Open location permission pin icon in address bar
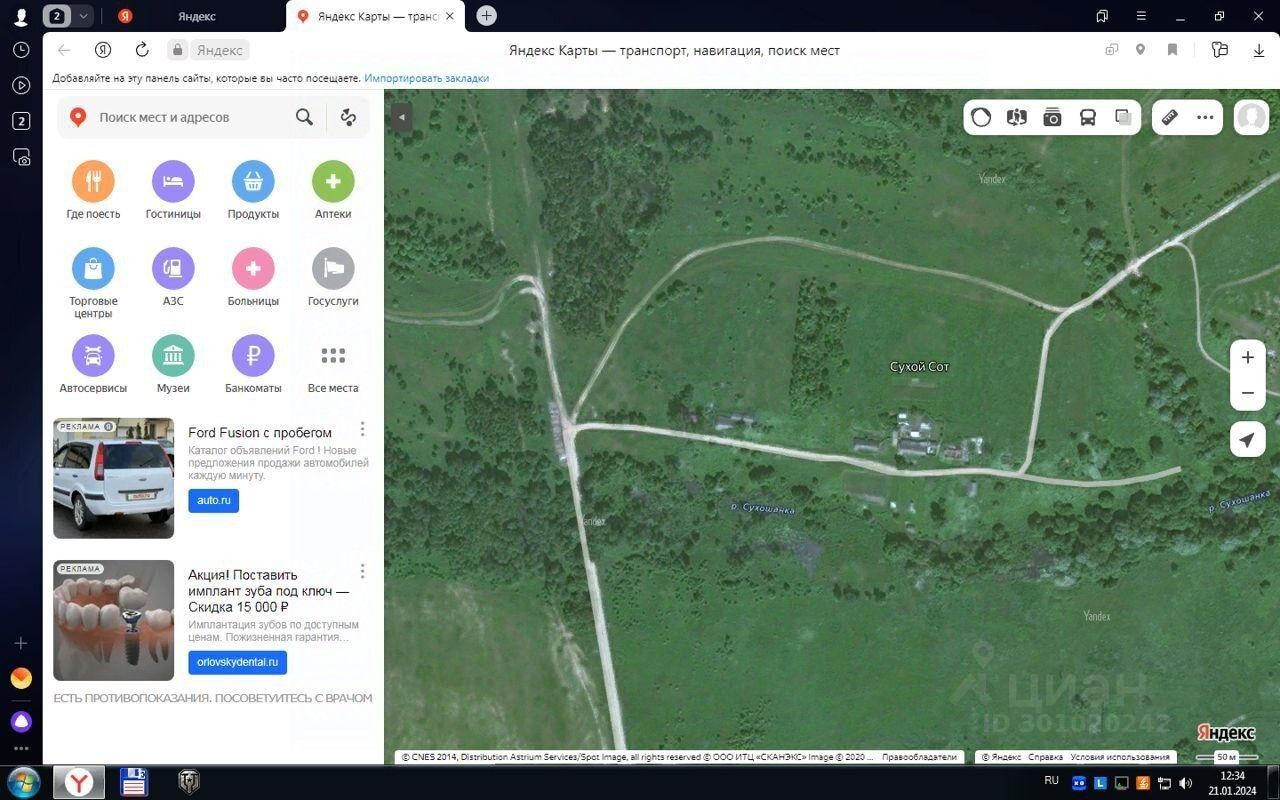1280x800 pixels. pyautogui.click(x=1140, y=50)
